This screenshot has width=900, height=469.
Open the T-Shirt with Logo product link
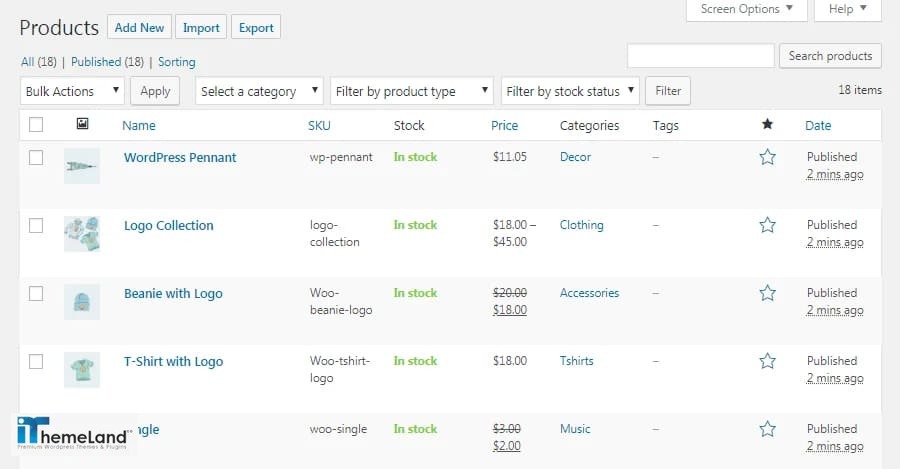coord(173,362)
